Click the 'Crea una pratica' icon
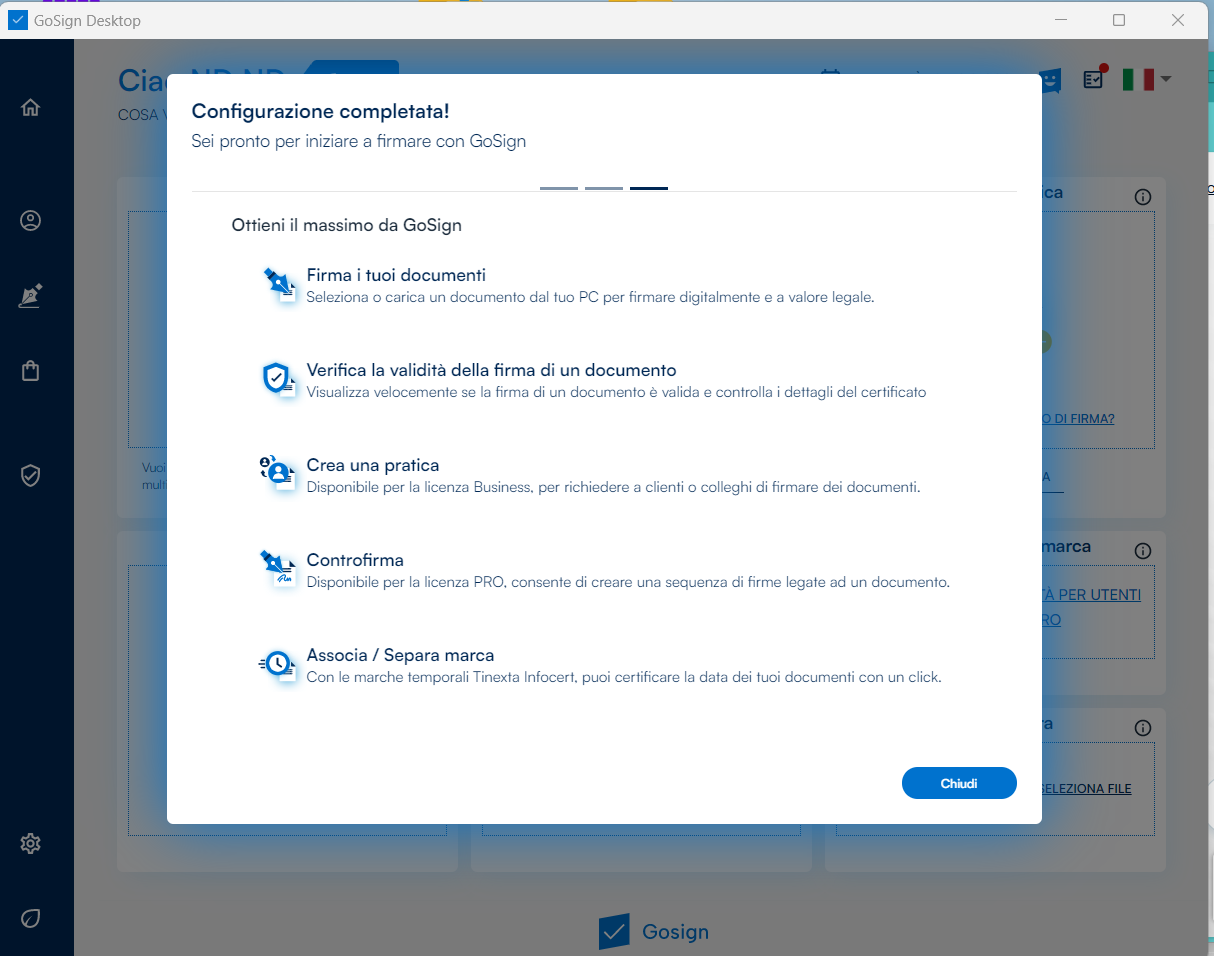 [x=279, y=475]
